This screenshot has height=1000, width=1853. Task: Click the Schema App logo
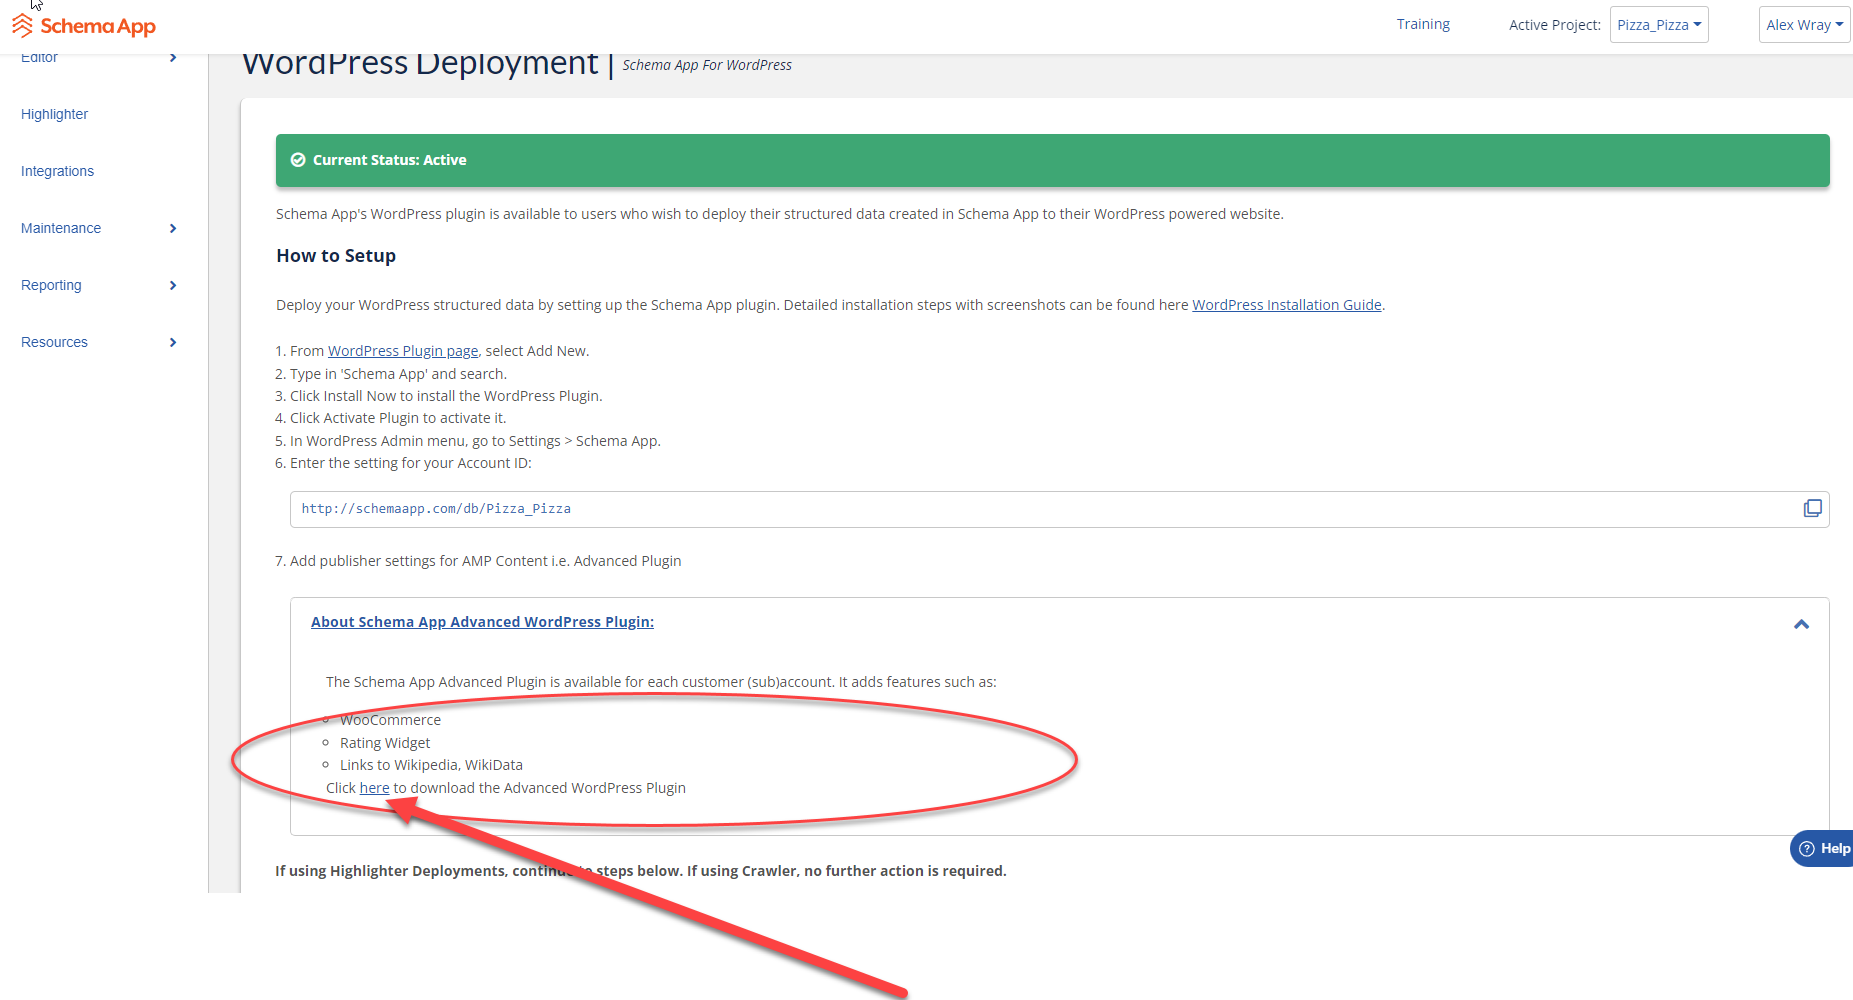coord(84,26)
